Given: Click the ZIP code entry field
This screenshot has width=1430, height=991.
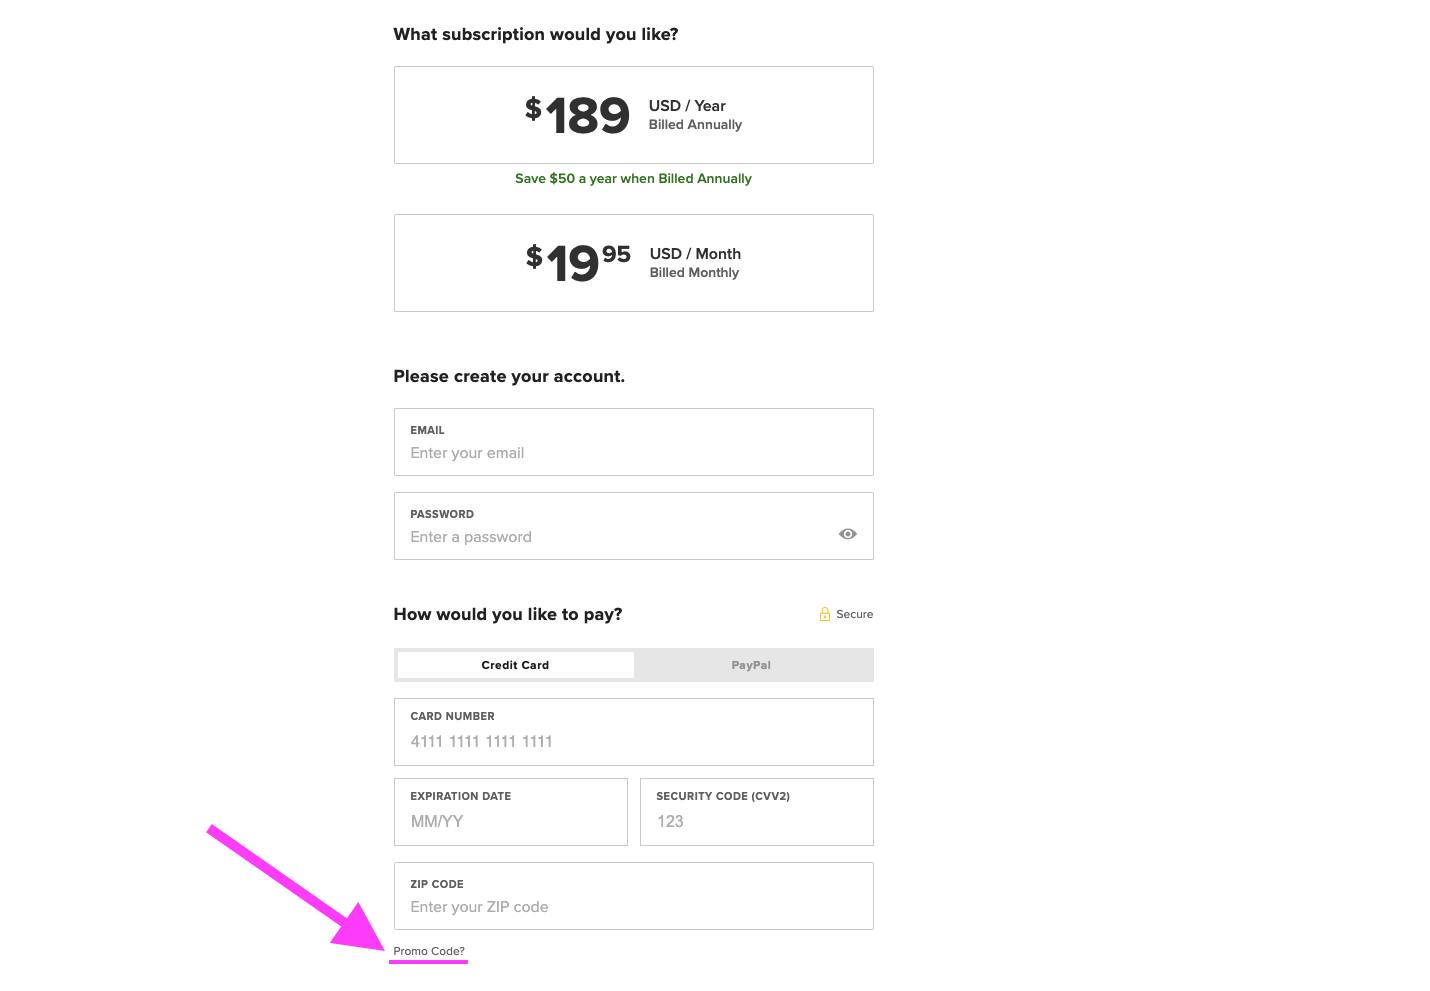Looking at the screenshot, I should pos(633,906).
